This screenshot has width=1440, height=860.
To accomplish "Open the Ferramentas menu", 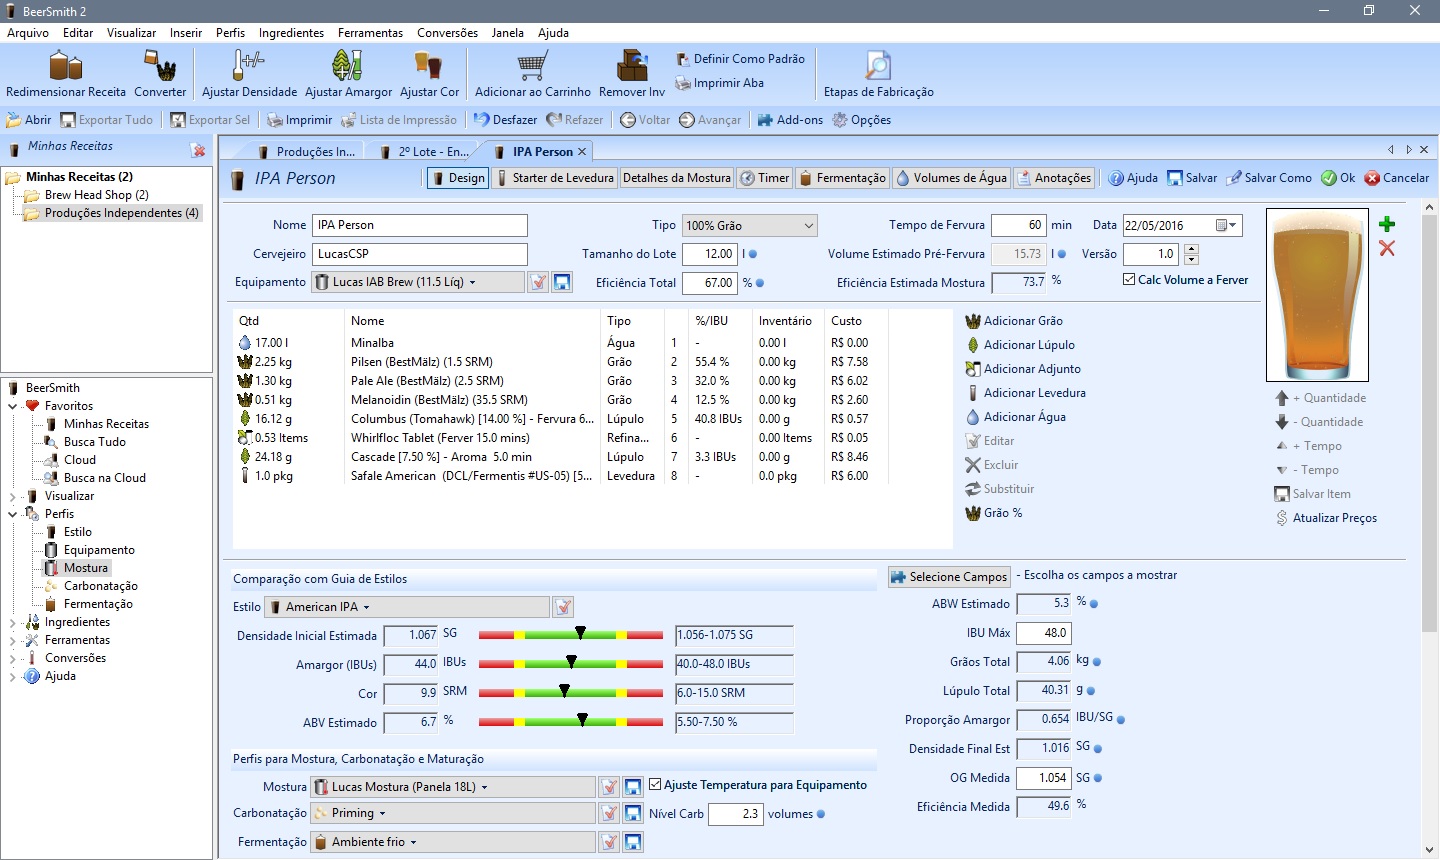I will (x=370, y=33).
